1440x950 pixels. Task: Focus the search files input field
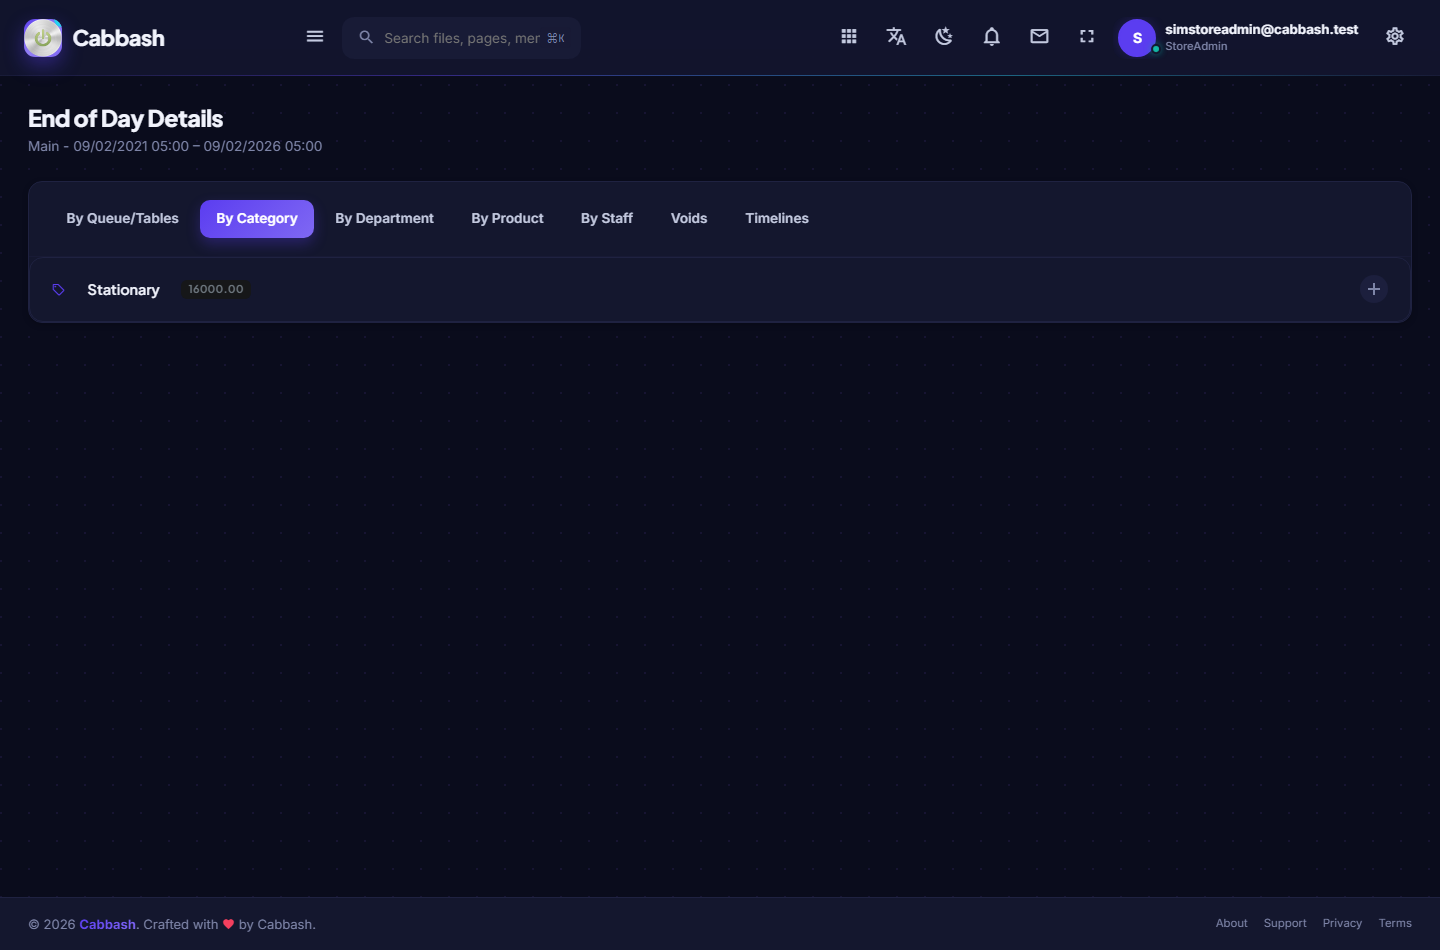click(461, 38)
